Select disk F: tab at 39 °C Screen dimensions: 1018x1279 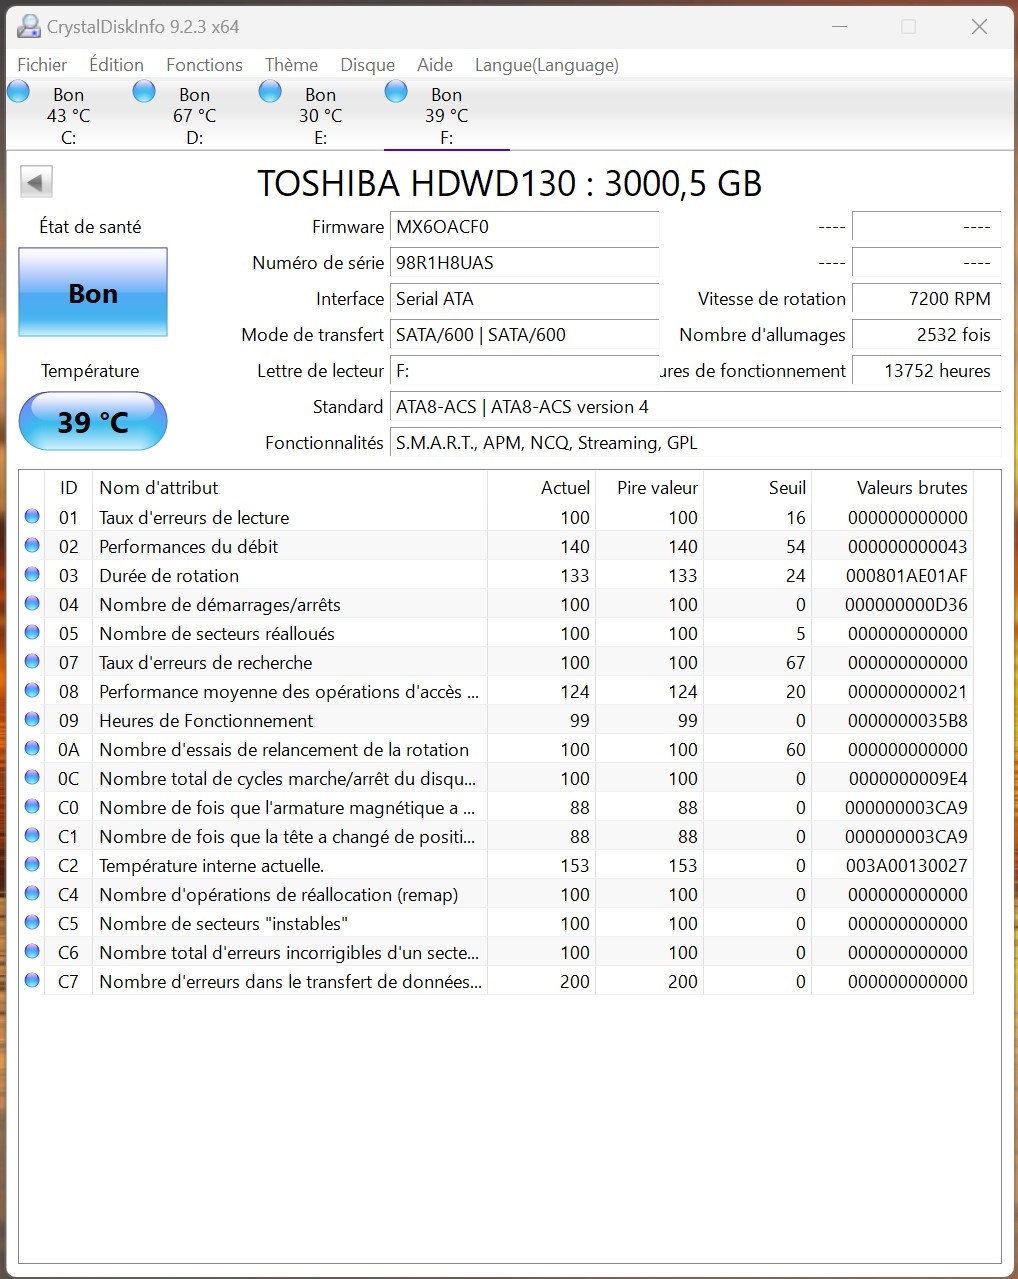coord(446,115)
